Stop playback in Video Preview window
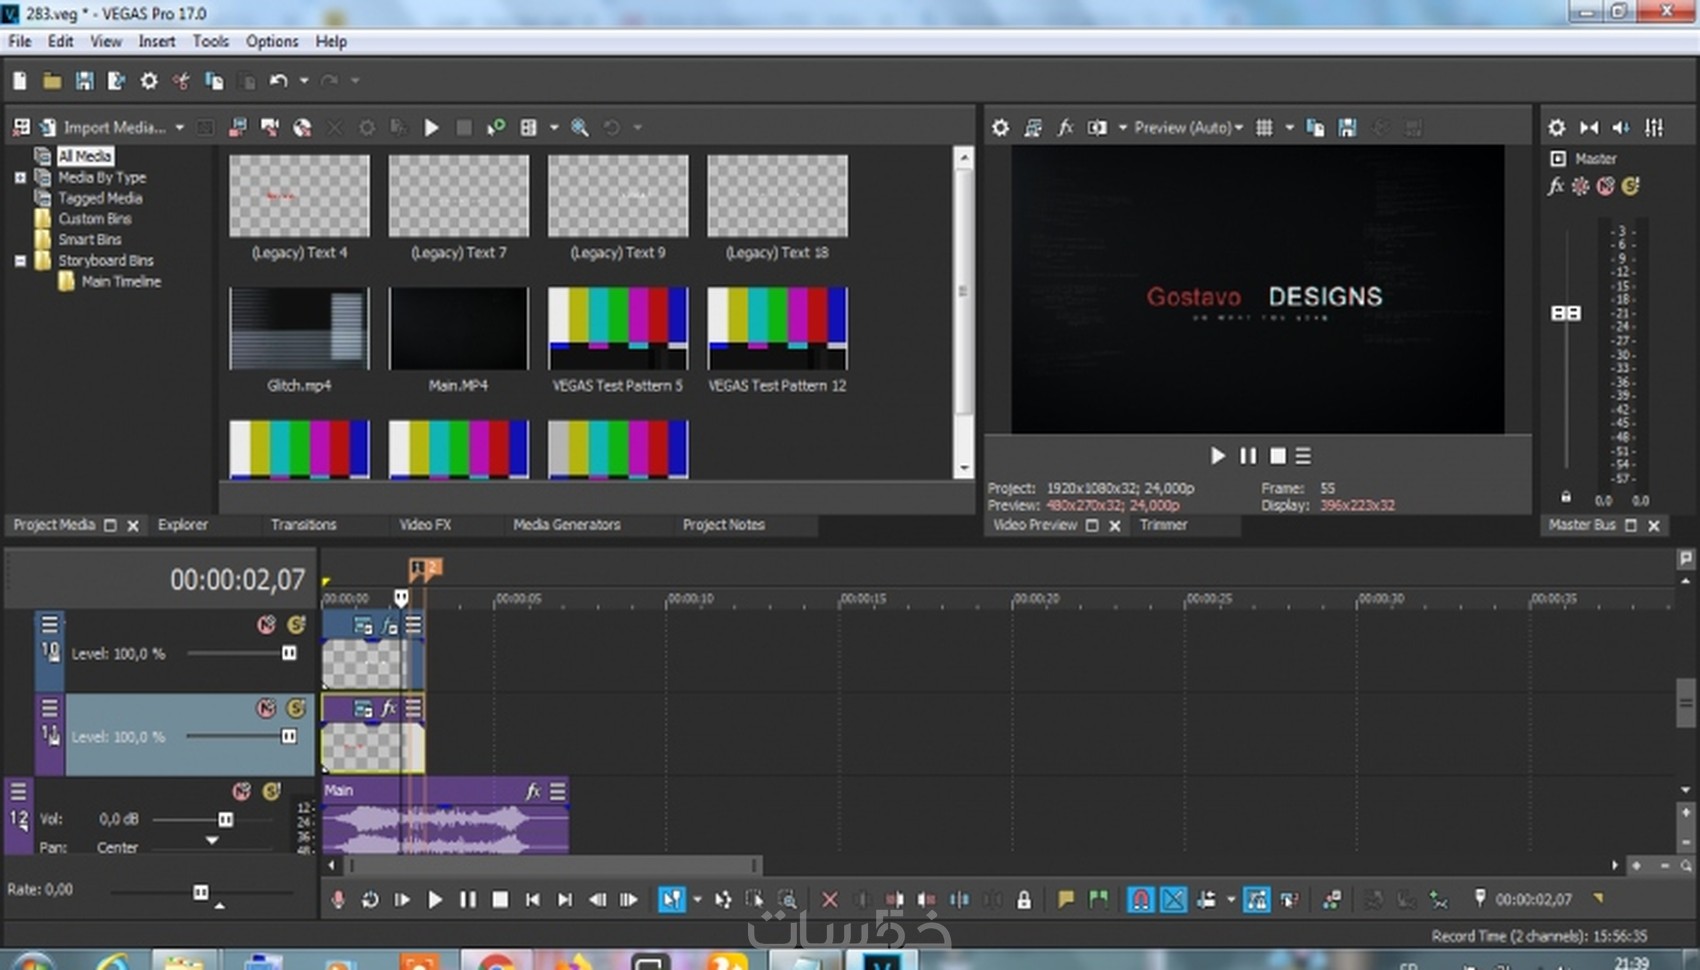The height and width of the screenshot is (970, 1700). (x=1277, y=456)
